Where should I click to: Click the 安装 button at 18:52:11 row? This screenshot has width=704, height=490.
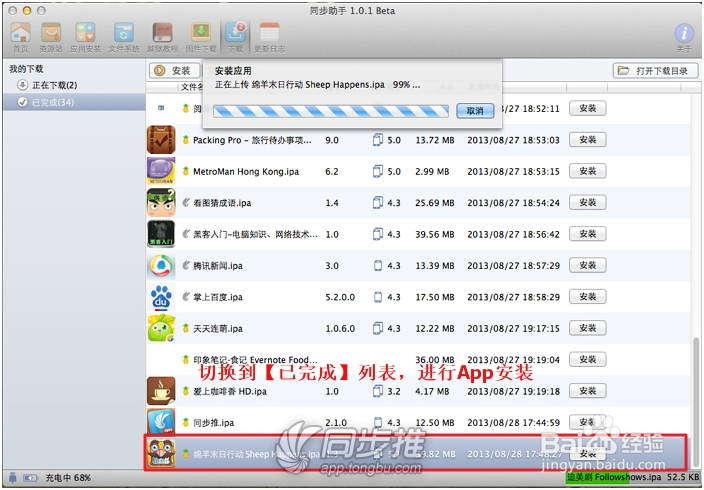click(588, 108)
